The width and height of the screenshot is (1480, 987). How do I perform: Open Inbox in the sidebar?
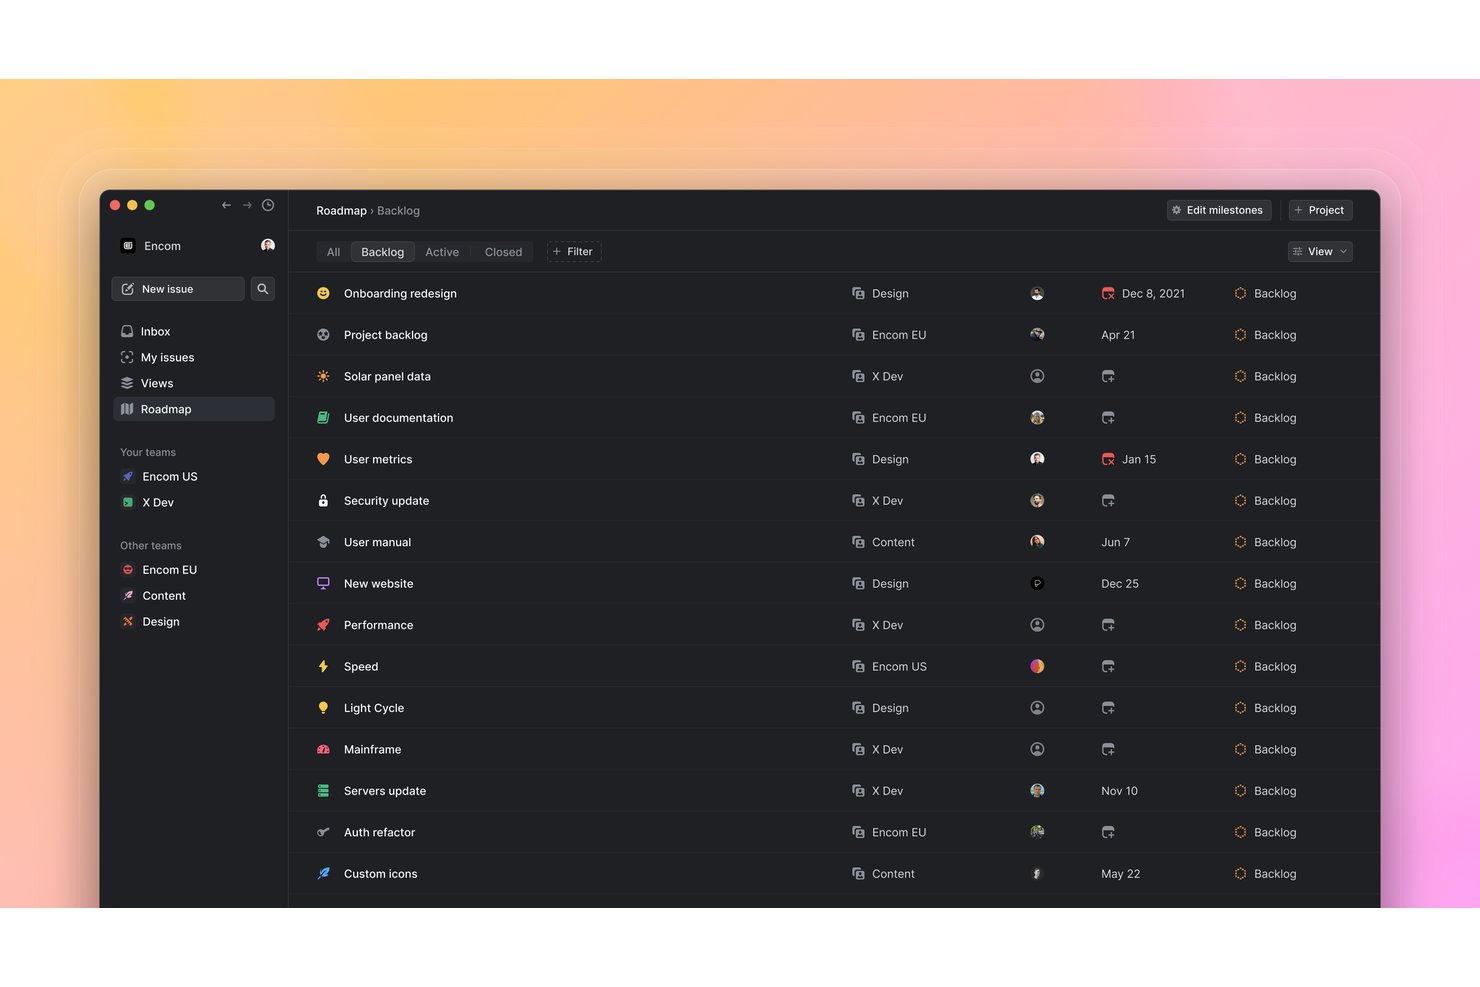coord(193,332)
